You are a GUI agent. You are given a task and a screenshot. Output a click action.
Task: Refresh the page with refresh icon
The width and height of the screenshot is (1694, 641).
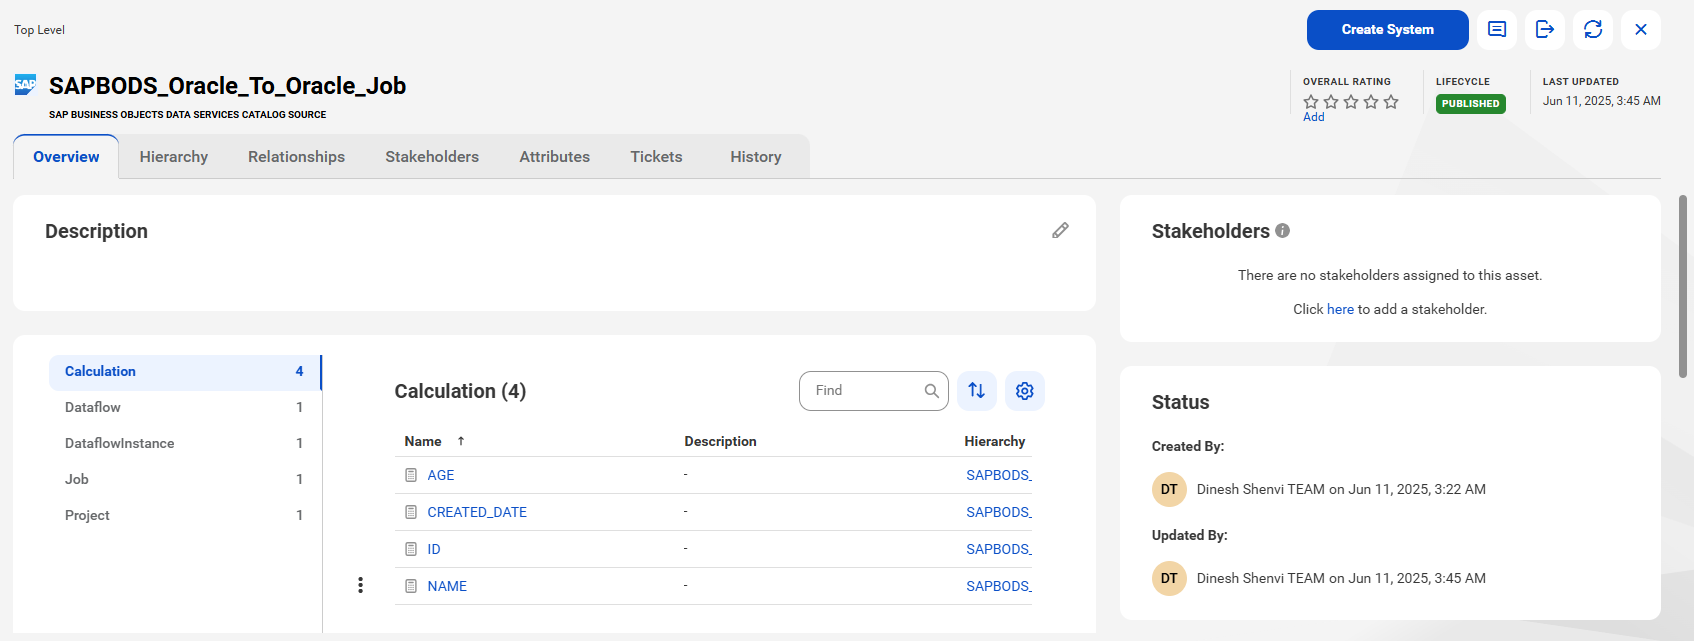click(1593, 30)
